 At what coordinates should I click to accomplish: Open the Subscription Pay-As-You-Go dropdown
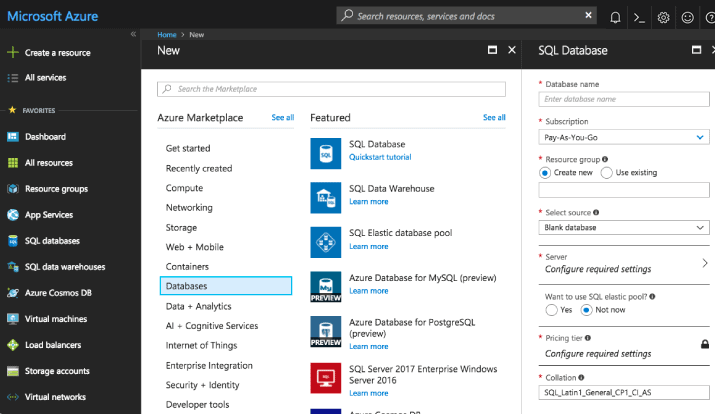[x=624, y=137]
